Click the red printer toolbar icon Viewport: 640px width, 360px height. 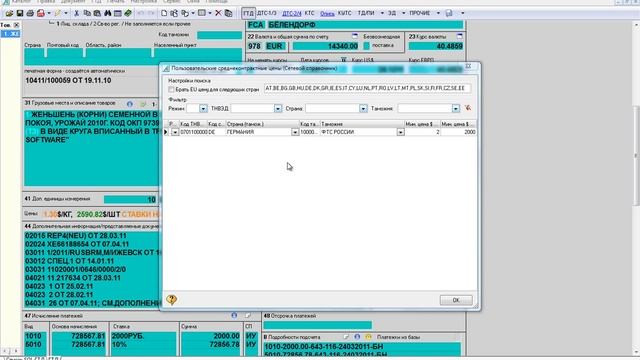point(41,13)
